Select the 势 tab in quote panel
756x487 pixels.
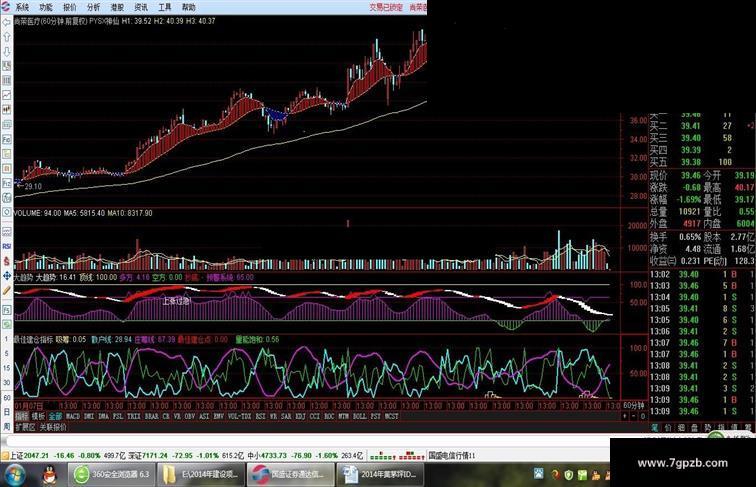click(708, 428)
